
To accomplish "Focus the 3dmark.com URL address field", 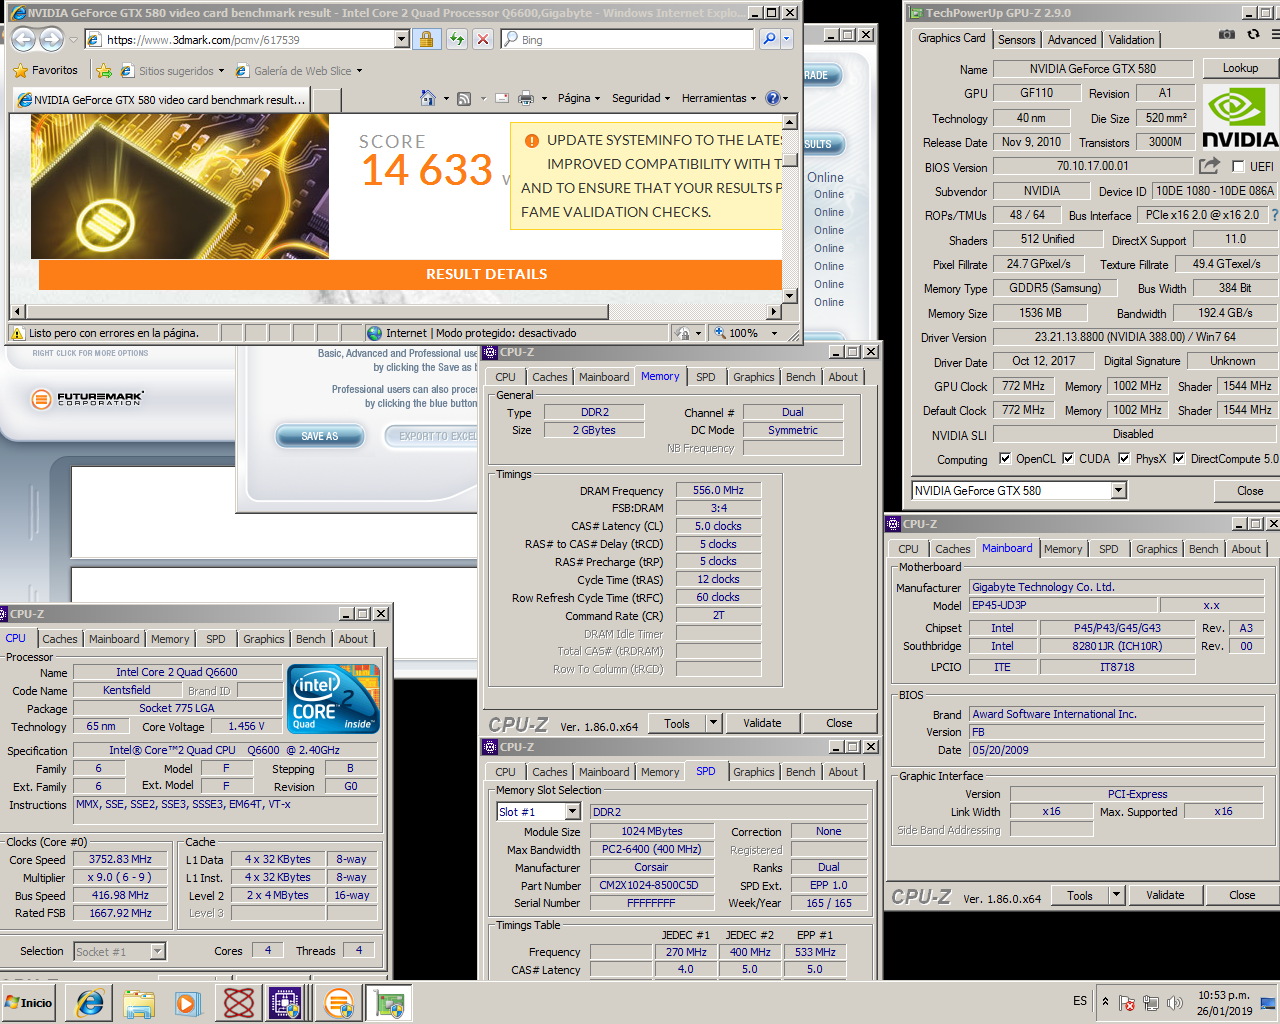I will click(x=247, y=40).
